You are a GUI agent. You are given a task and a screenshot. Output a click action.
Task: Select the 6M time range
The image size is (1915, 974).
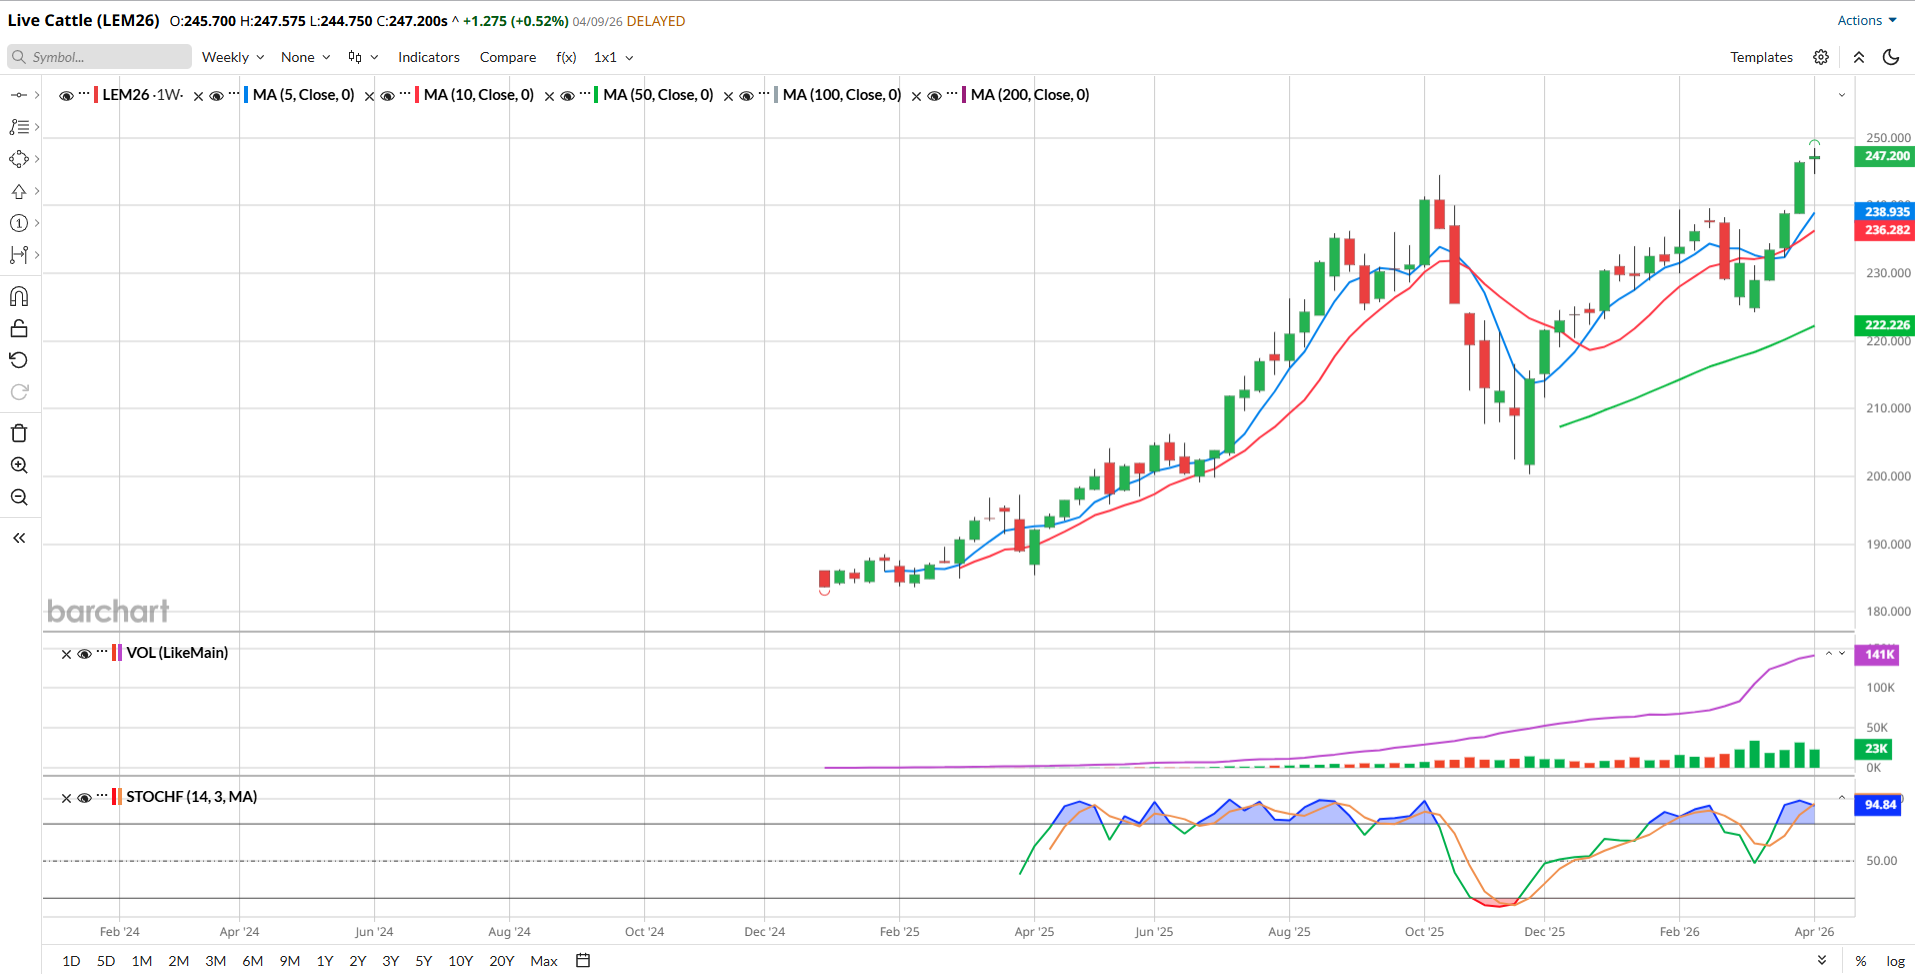tap(253, 961)
